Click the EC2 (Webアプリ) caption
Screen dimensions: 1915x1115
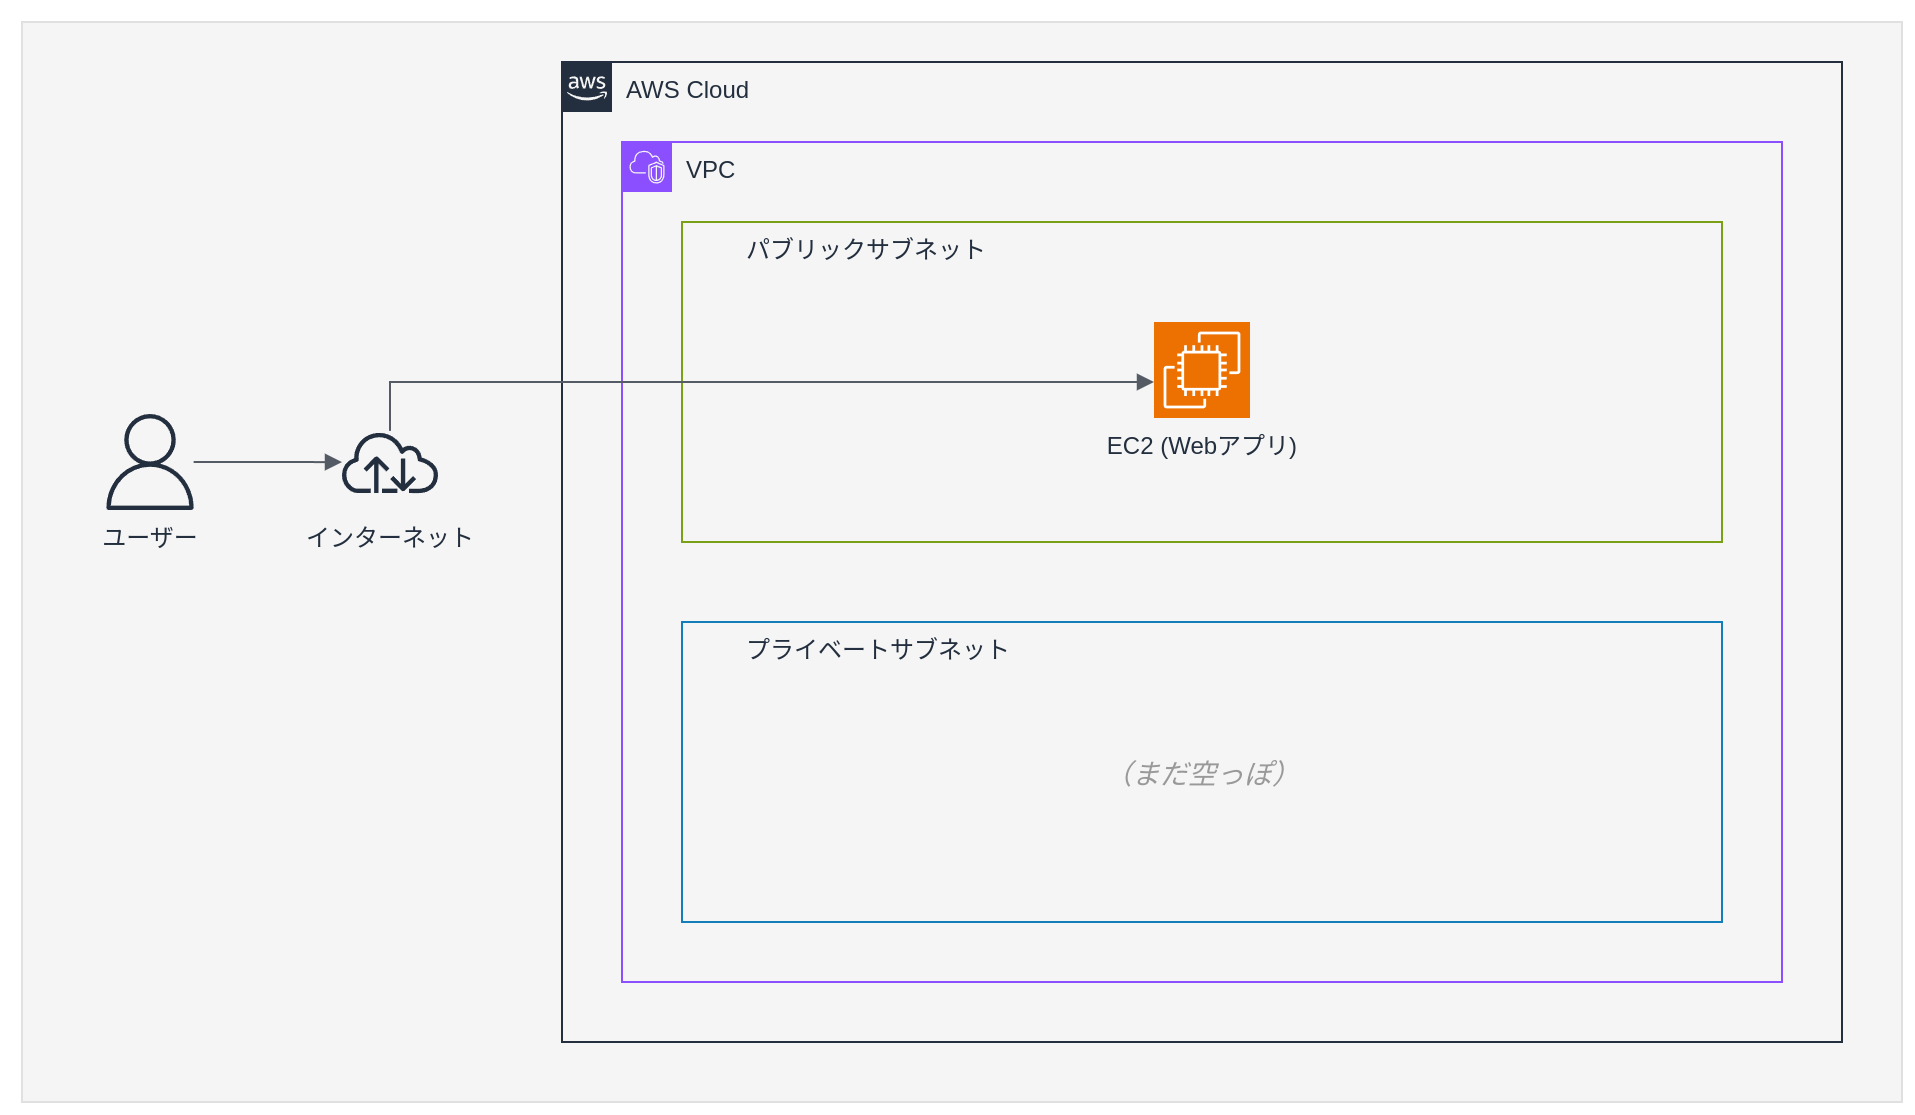[x=1201, y=446]
